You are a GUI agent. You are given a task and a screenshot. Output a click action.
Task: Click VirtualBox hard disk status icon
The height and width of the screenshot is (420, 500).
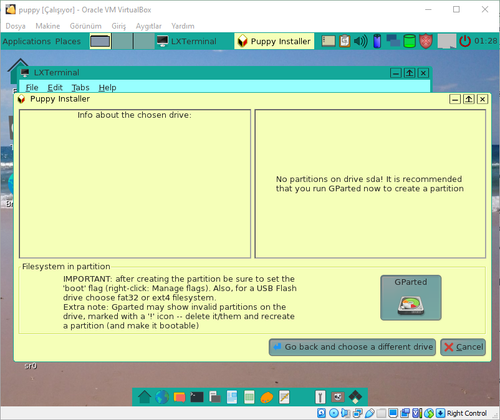(321, 413)
